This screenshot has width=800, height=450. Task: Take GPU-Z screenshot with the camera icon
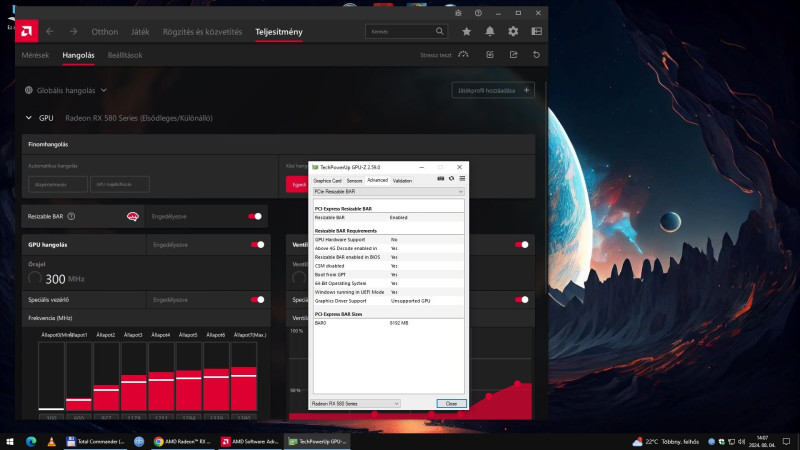[x=441, y=179]
